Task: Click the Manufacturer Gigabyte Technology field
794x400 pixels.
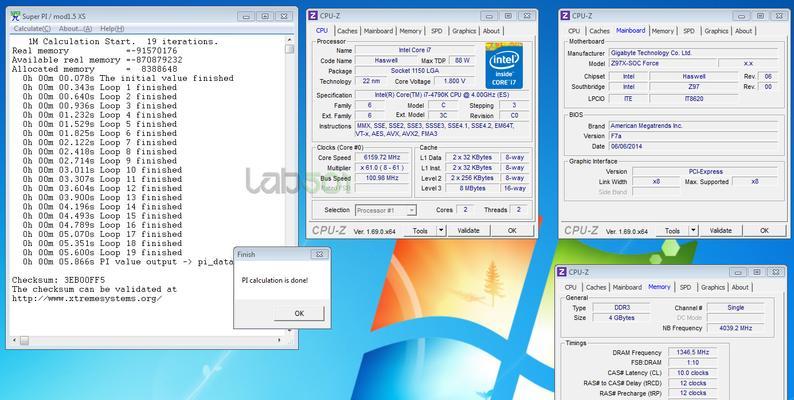Action: point(693,53)
